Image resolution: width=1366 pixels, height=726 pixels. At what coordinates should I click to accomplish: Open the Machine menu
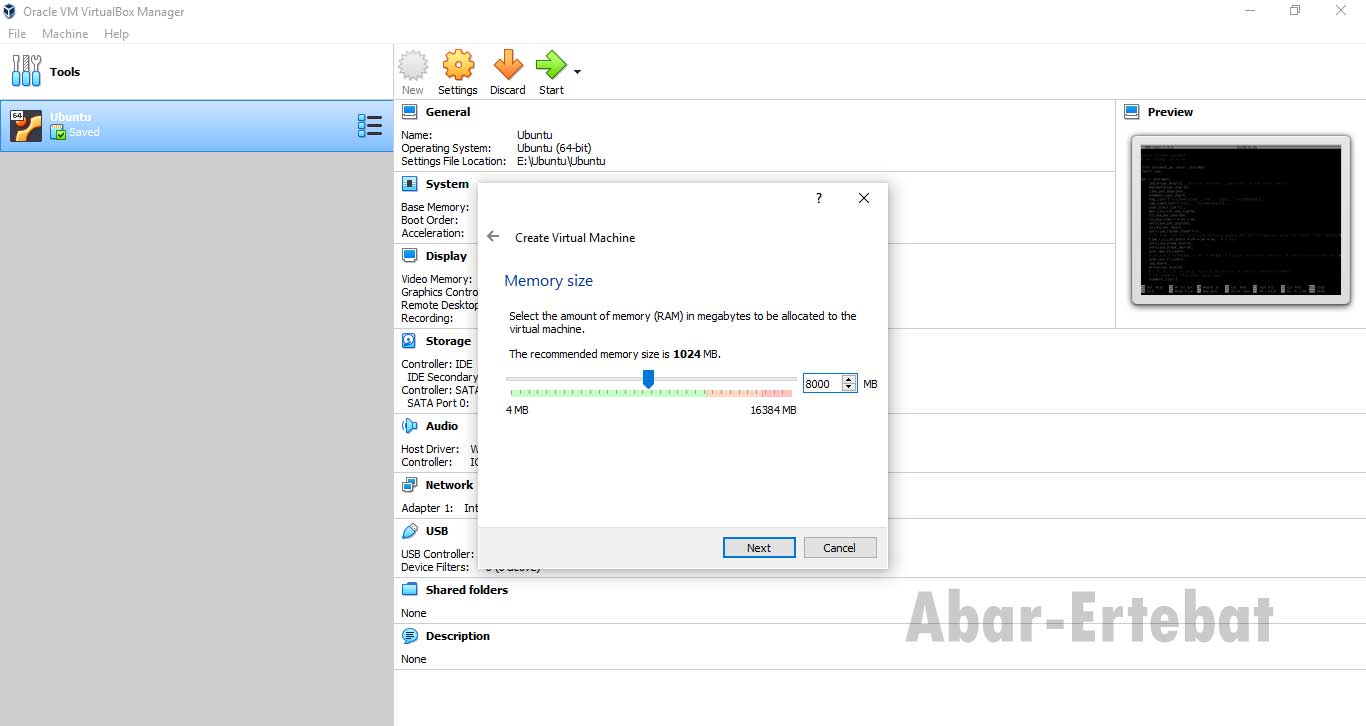pos(65,34)
